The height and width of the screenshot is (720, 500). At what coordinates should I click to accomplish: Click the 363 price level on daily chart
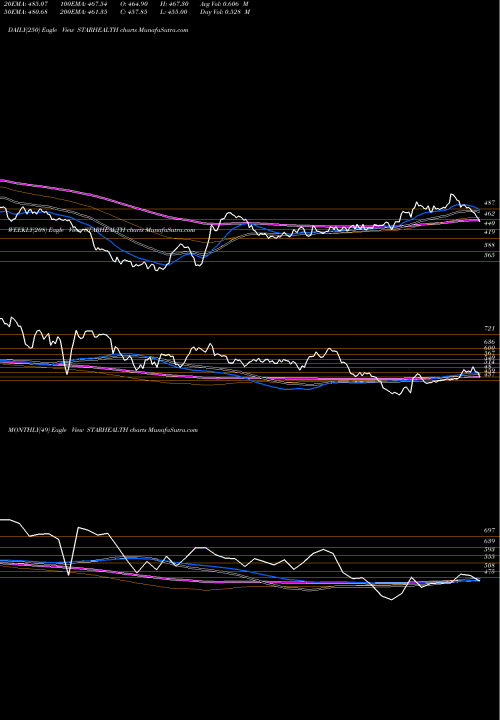click(x=489, y=255)
